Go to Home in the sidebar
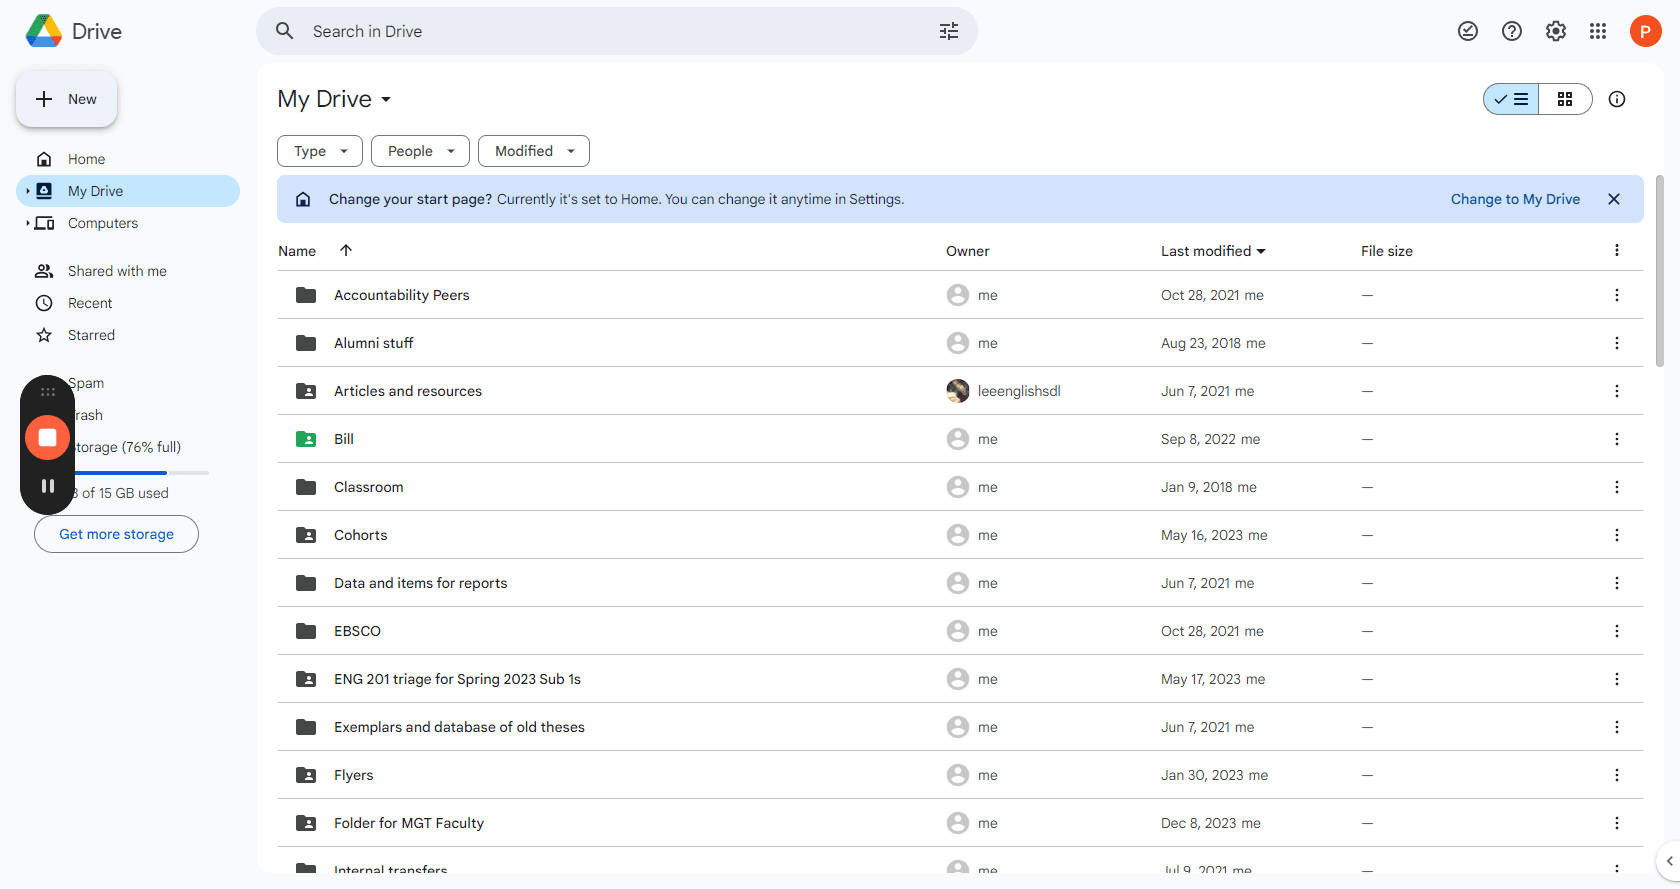This screenshot has height=889, width=1680. pyautogui.click(x=128, y=159)
